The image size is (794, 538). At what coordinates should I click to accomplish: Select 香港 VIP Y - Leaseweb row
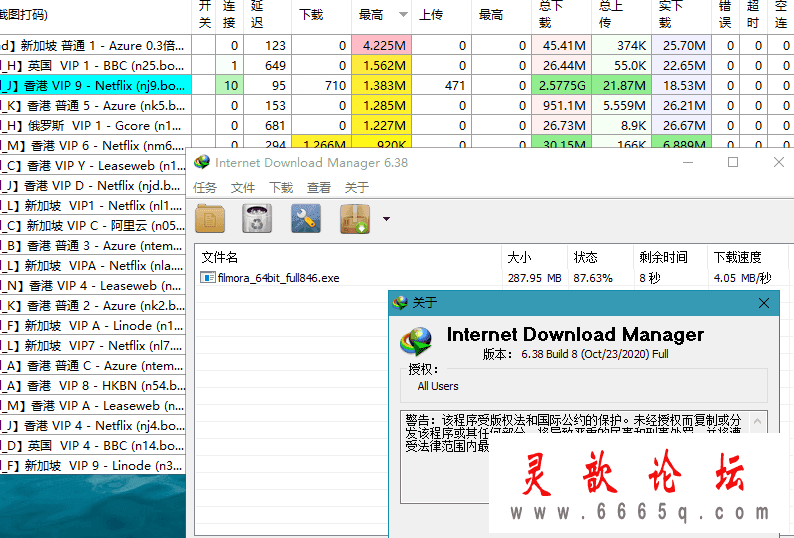(x=93, y=166)
